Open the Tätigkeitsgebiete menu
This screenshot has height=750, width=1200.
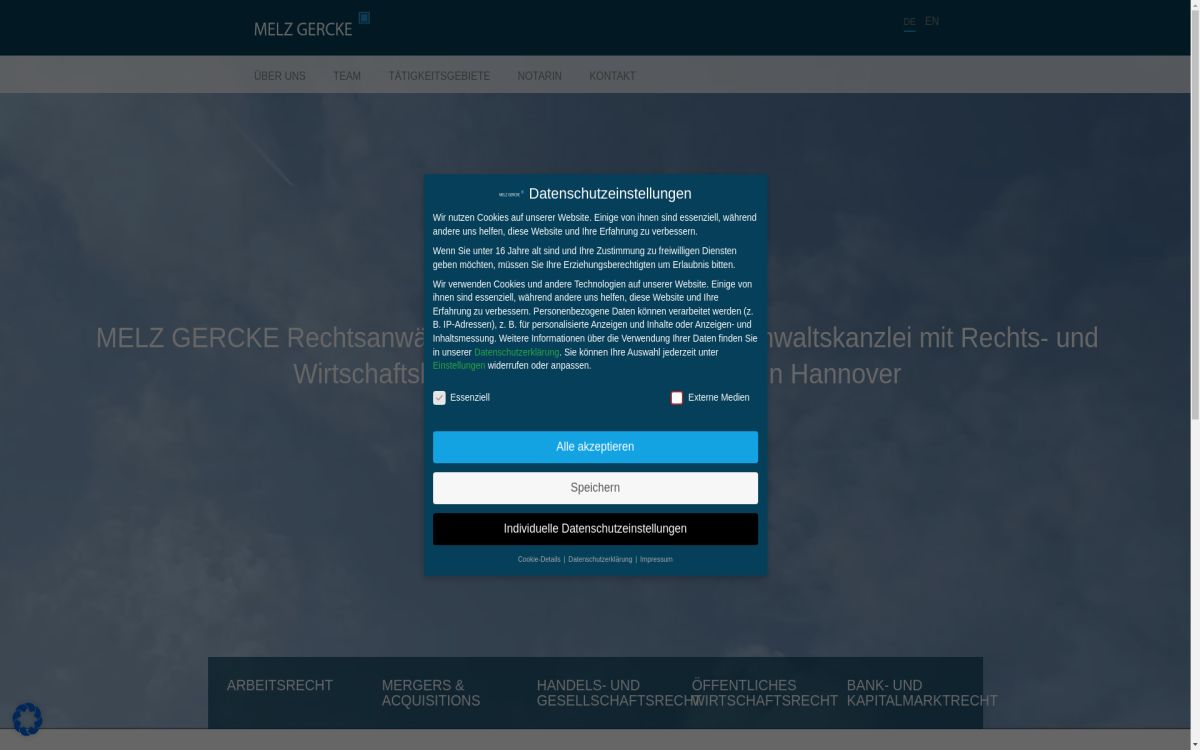pos(439,76)
